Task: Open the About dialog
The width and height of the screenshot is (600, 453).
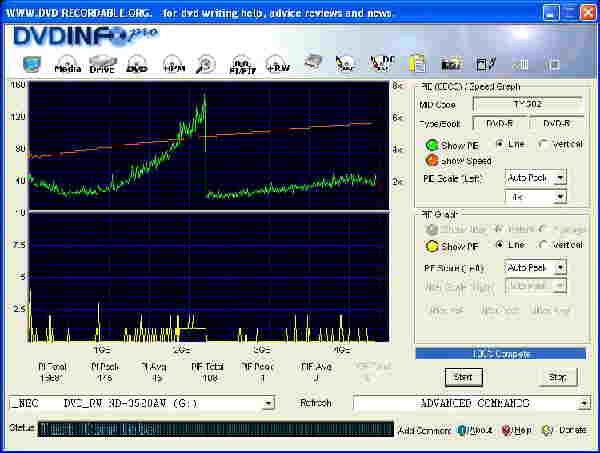Action: (475, 430)
